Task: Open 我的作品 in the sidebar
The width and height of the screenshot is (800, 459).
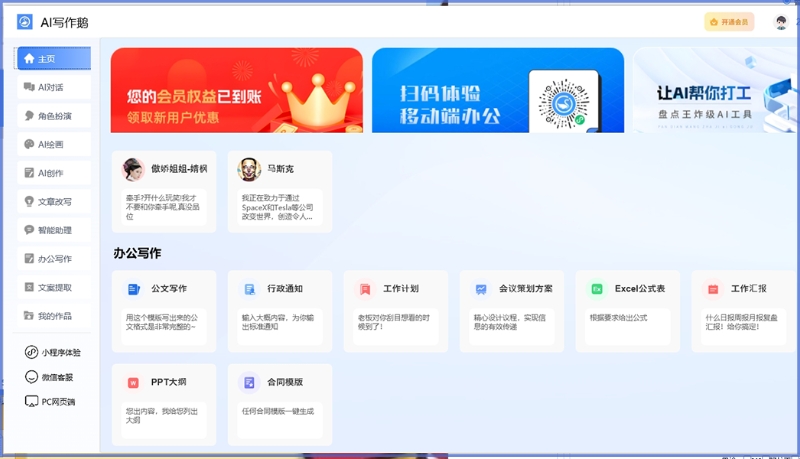Action: tap(54, 316)
